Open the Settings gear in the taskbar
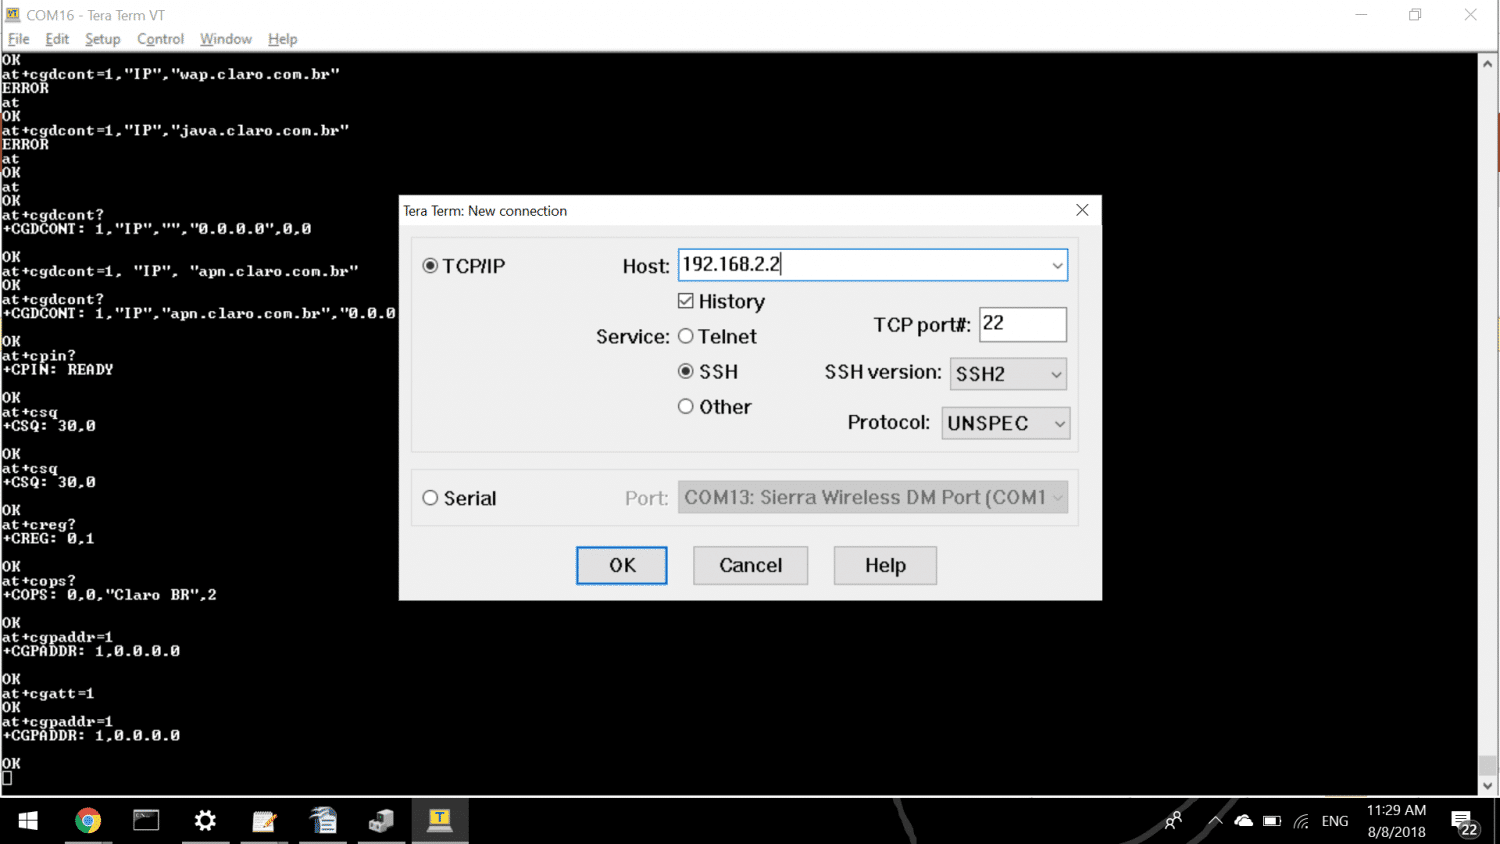1500x844 pixels. [205, 821]
